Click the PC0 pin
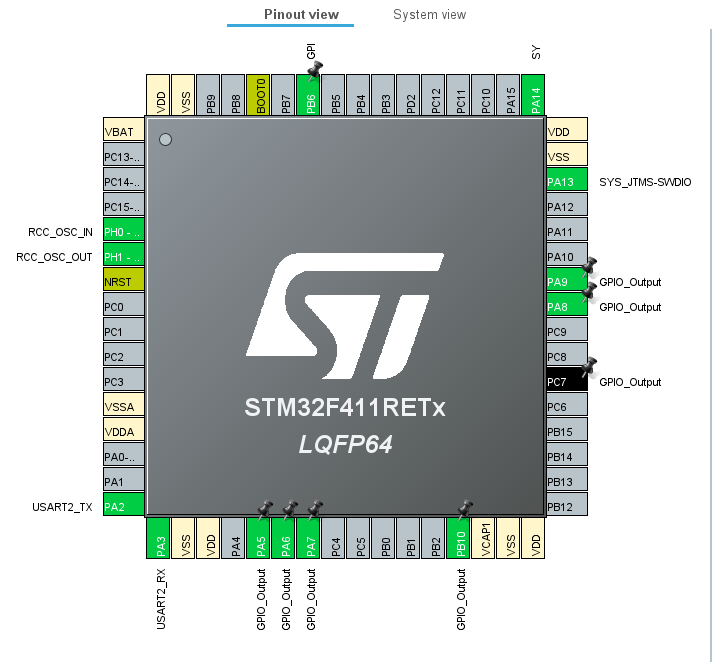 [x=124, y=304]
